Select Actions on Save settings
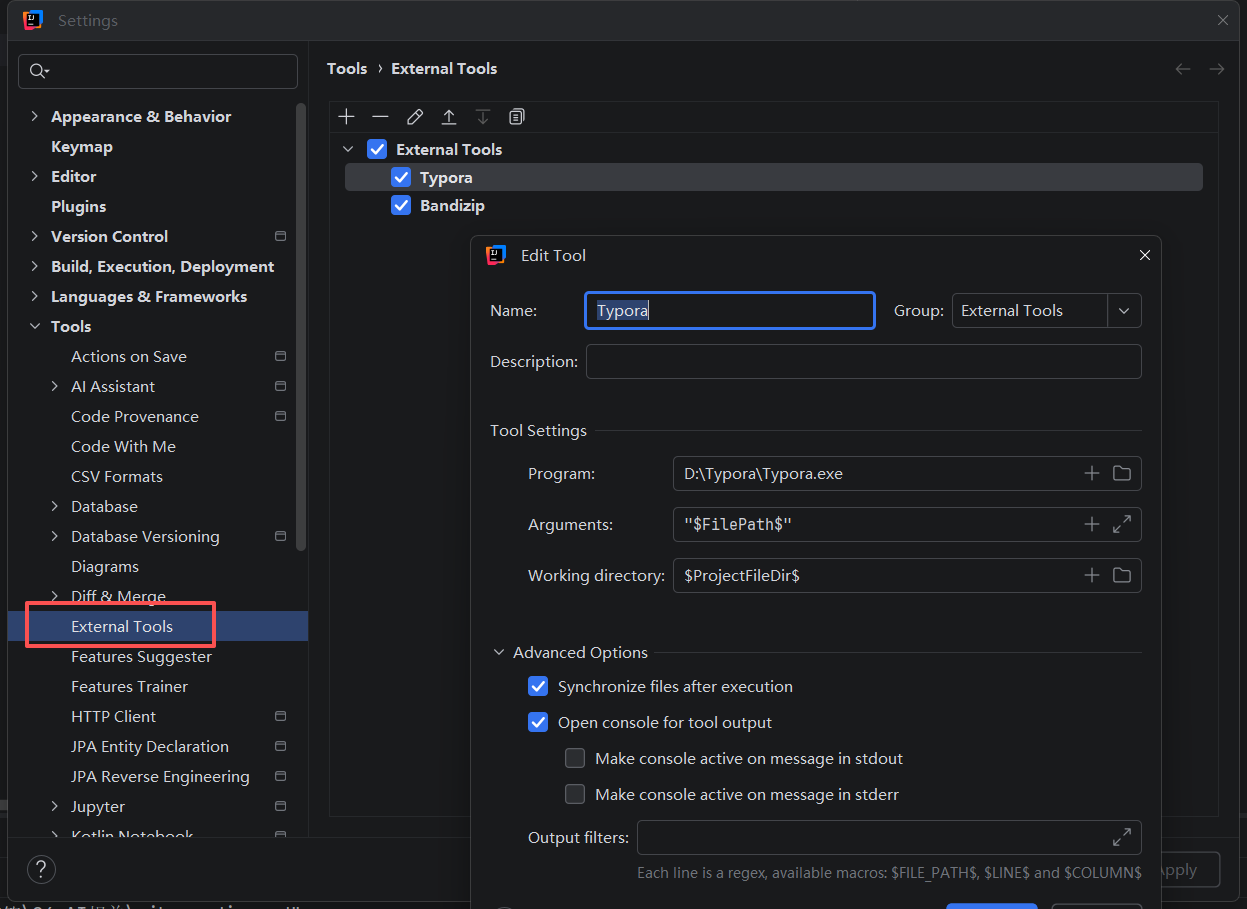 [x=129, y=357]
